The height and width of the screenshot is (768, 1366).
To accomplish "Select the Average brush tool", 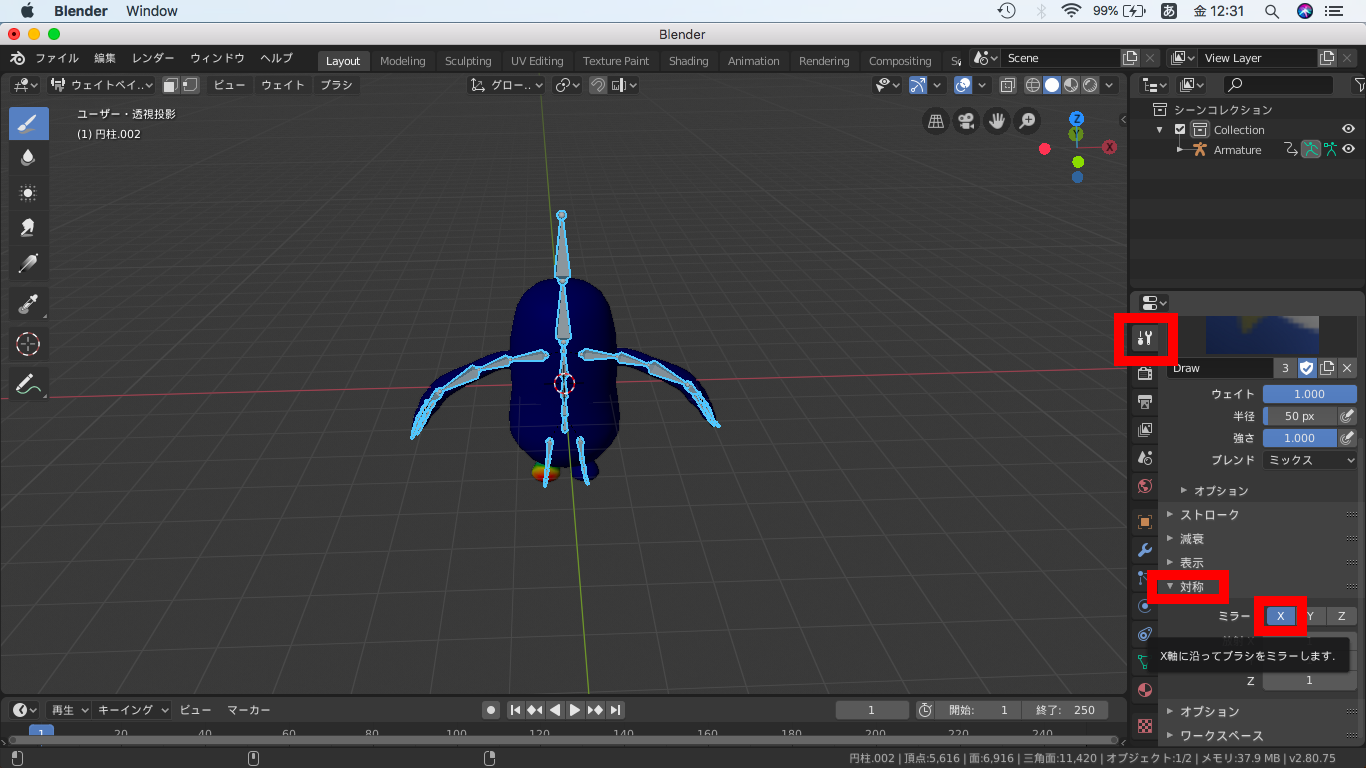I will [28, 193].
